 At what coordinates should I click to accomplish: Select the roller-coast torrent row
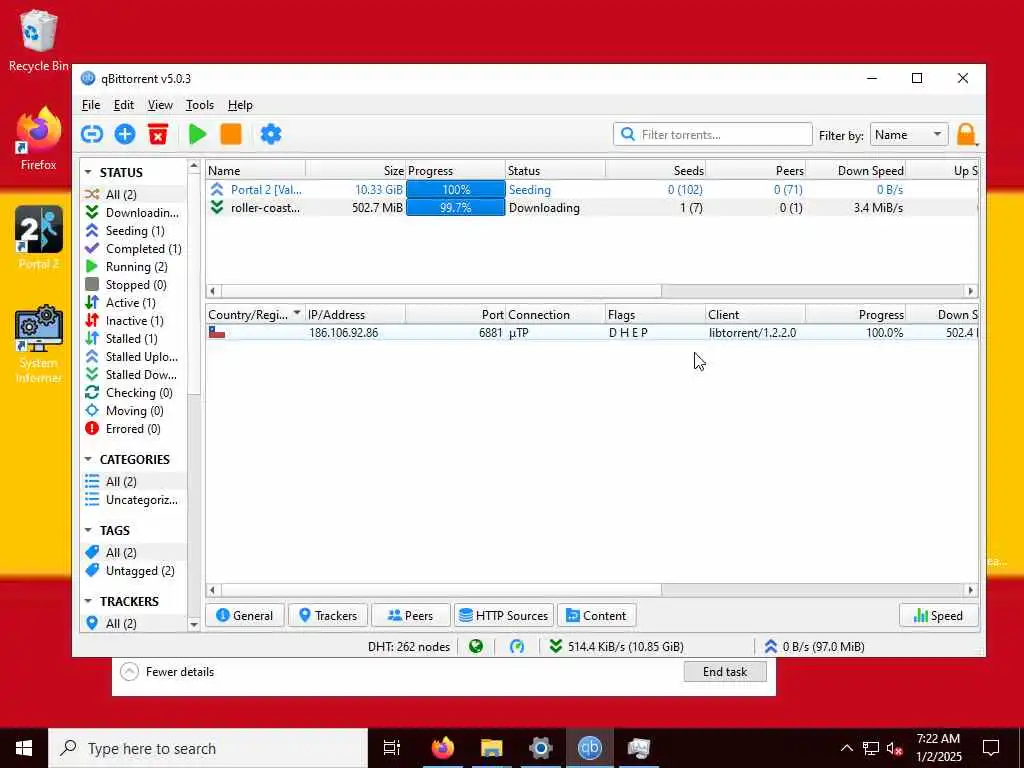click(592, 208)
